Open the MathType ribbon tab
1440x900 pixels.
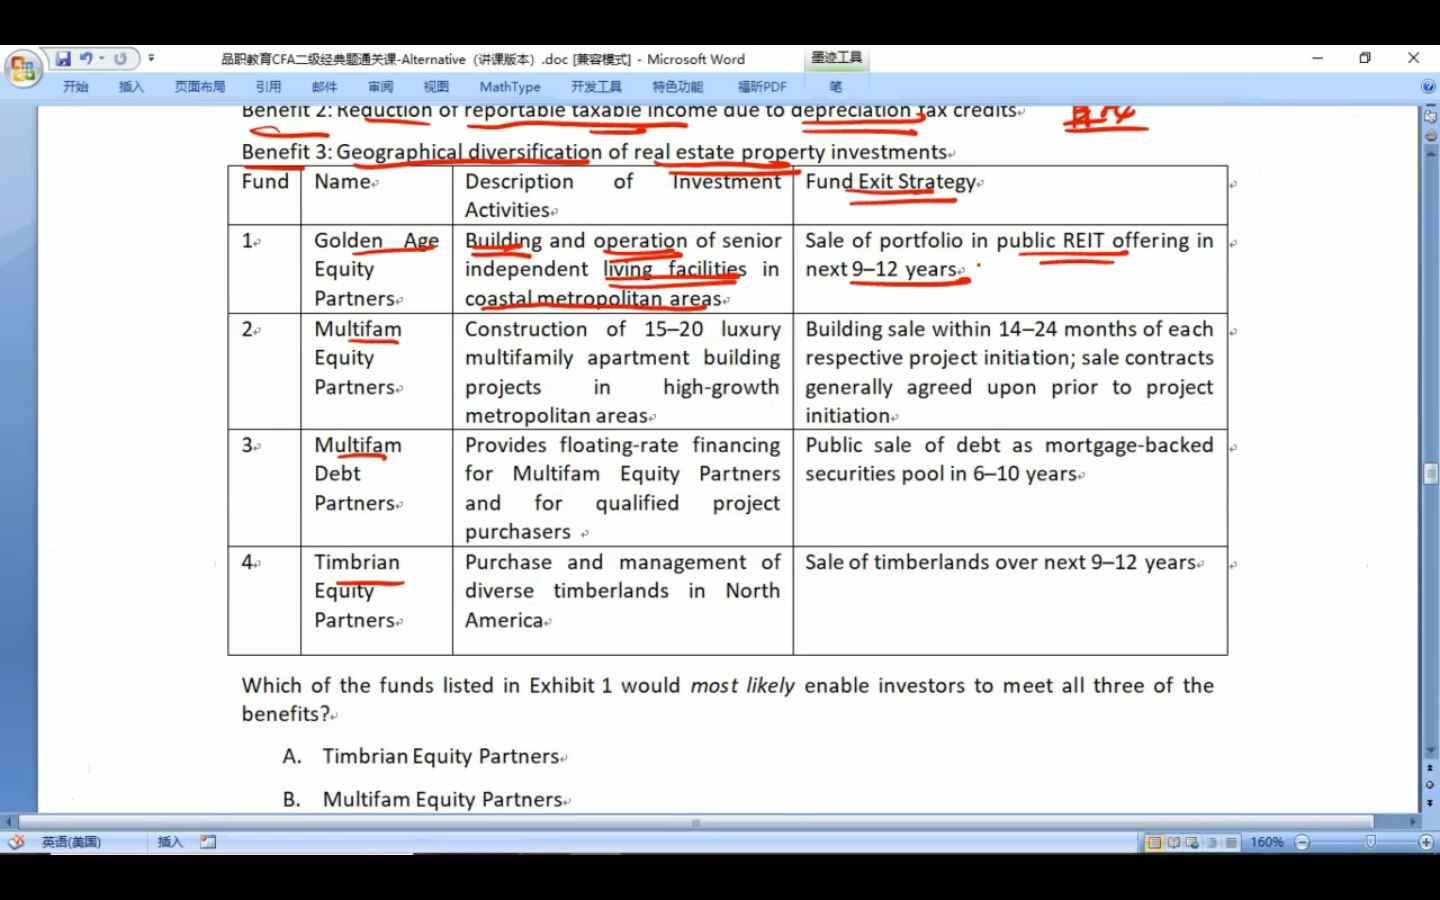(x=510, y=87)
